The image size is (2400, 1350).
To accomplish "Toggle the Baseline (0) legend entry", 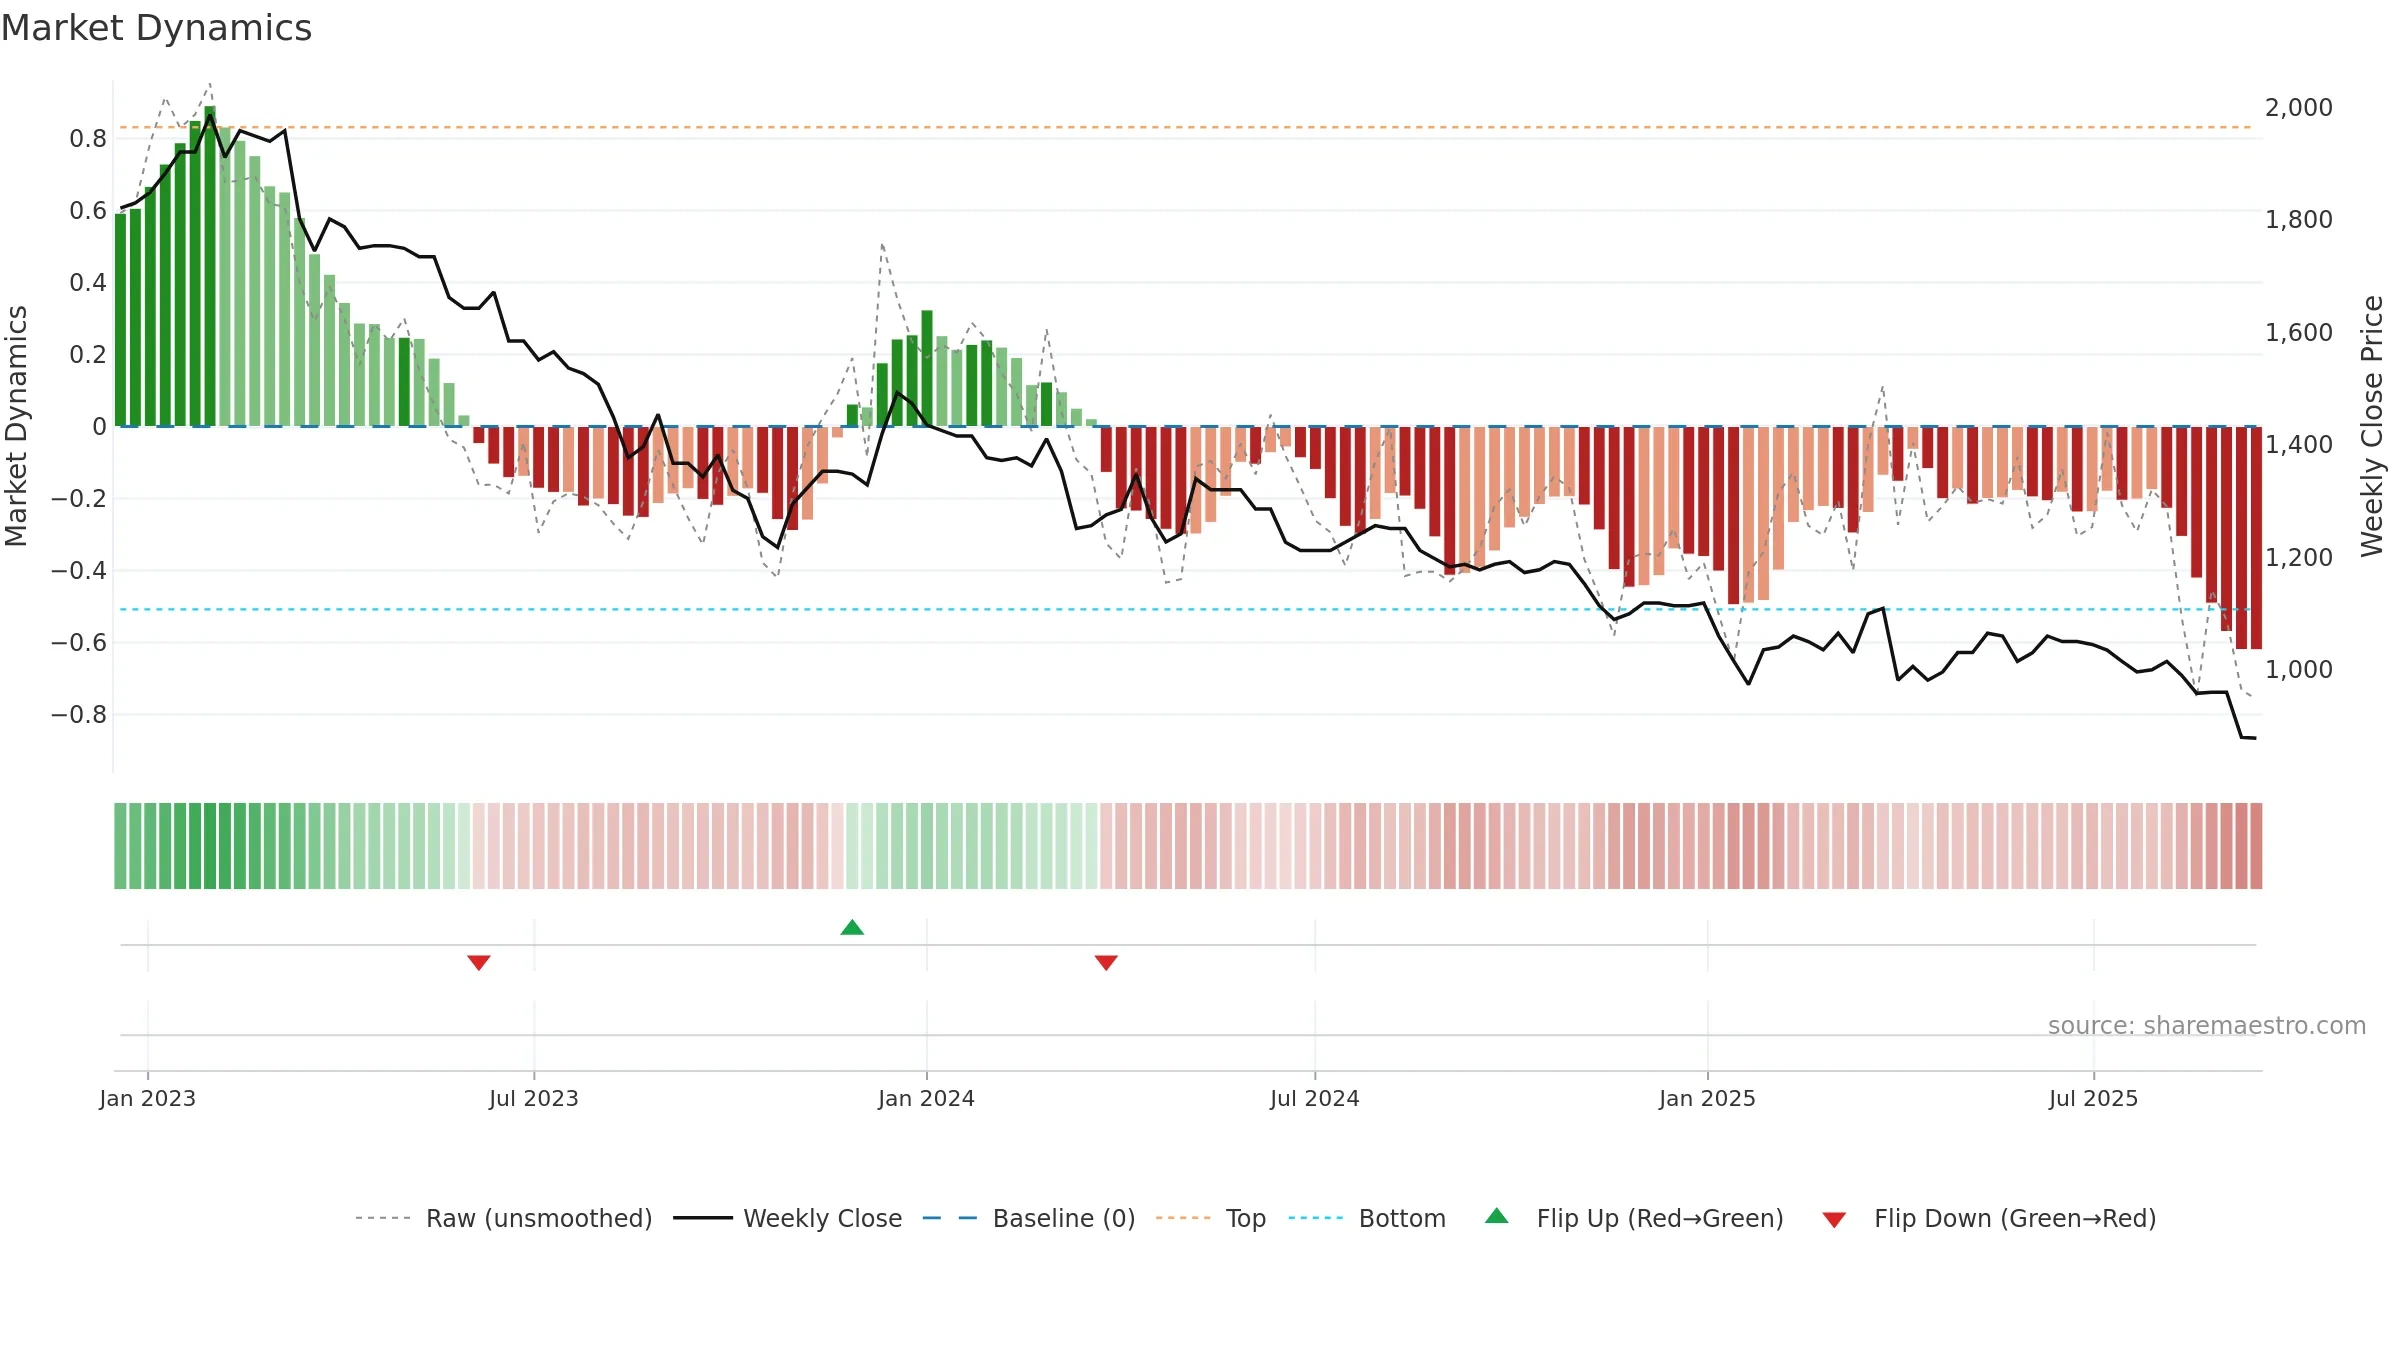I will (1028, 1218).
